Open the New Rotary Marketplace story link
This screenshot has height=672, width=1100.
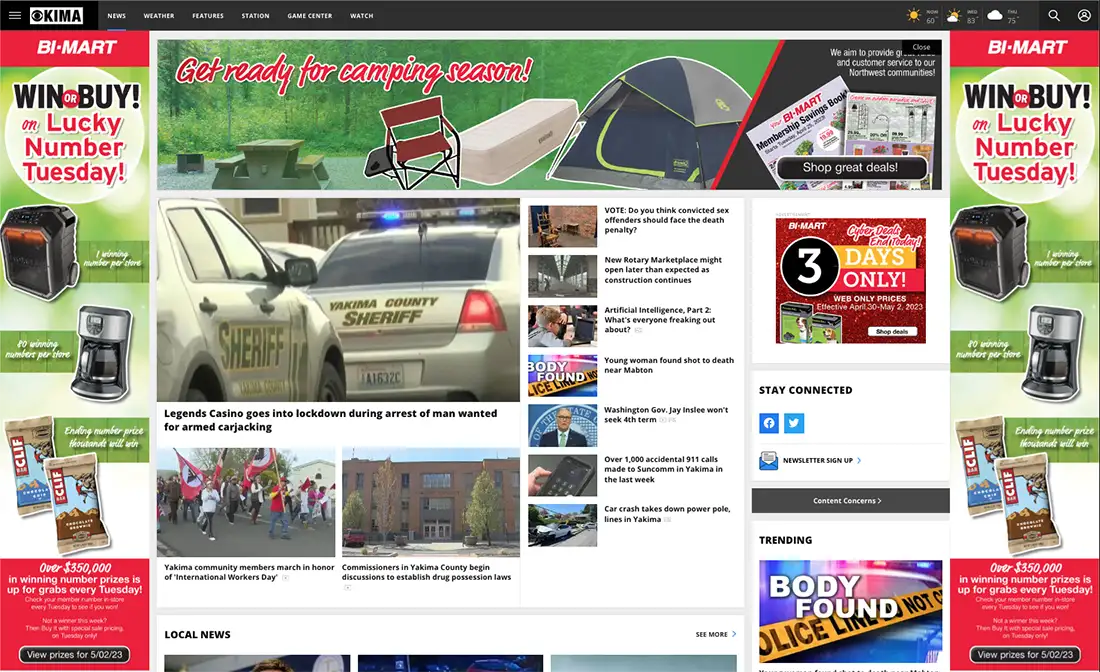click(663, 270)
